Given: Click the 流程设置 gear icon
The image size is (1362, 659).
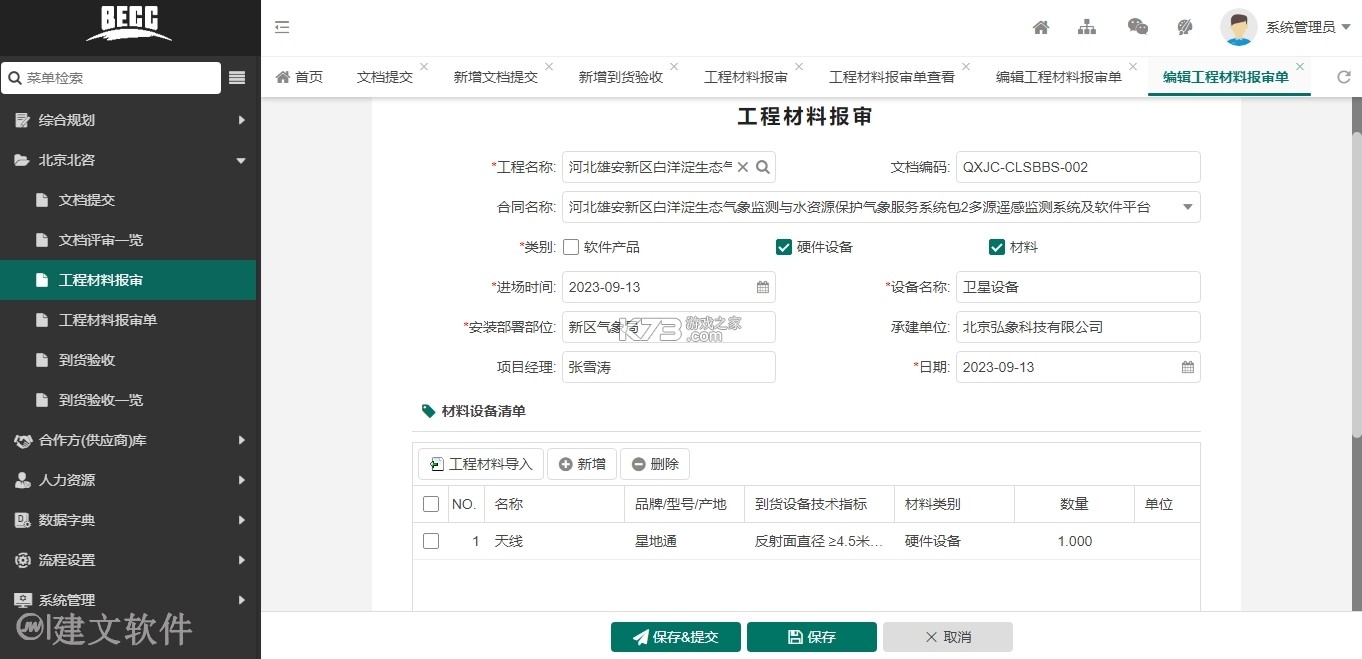Looking at the screenshot, I should click(22, 560).
